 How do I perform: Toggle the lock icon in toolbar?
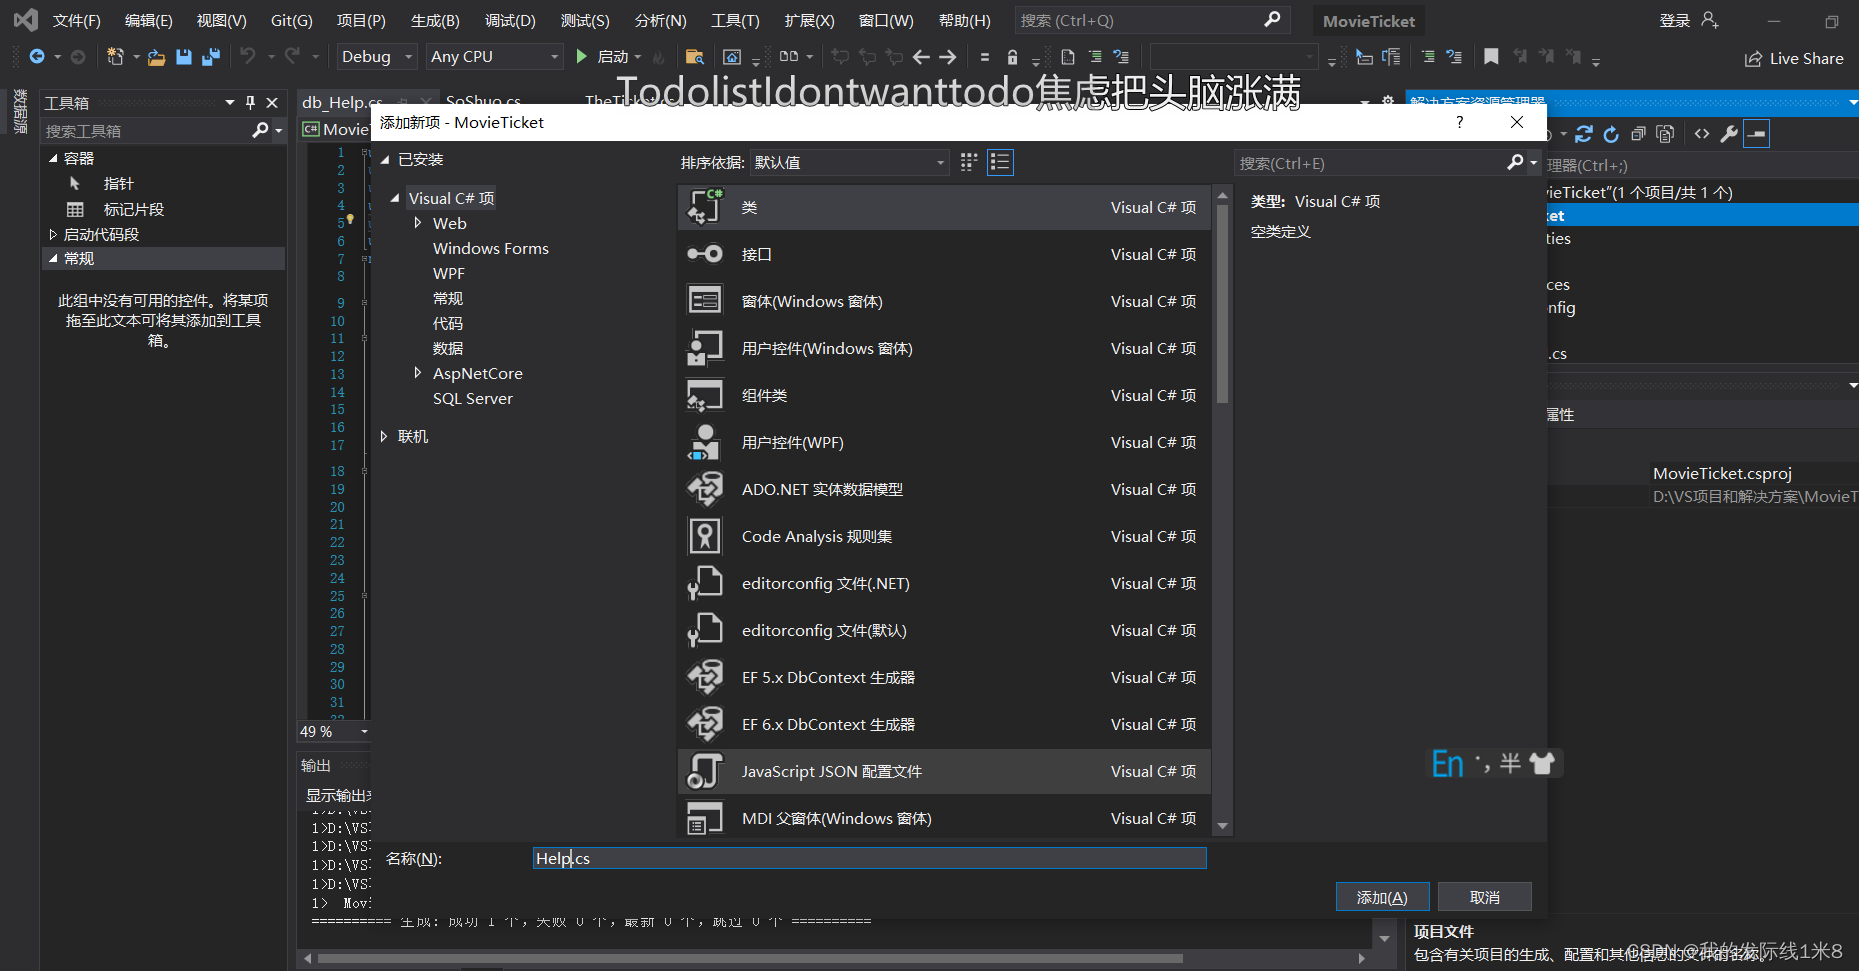click(x=1012, y=57)
